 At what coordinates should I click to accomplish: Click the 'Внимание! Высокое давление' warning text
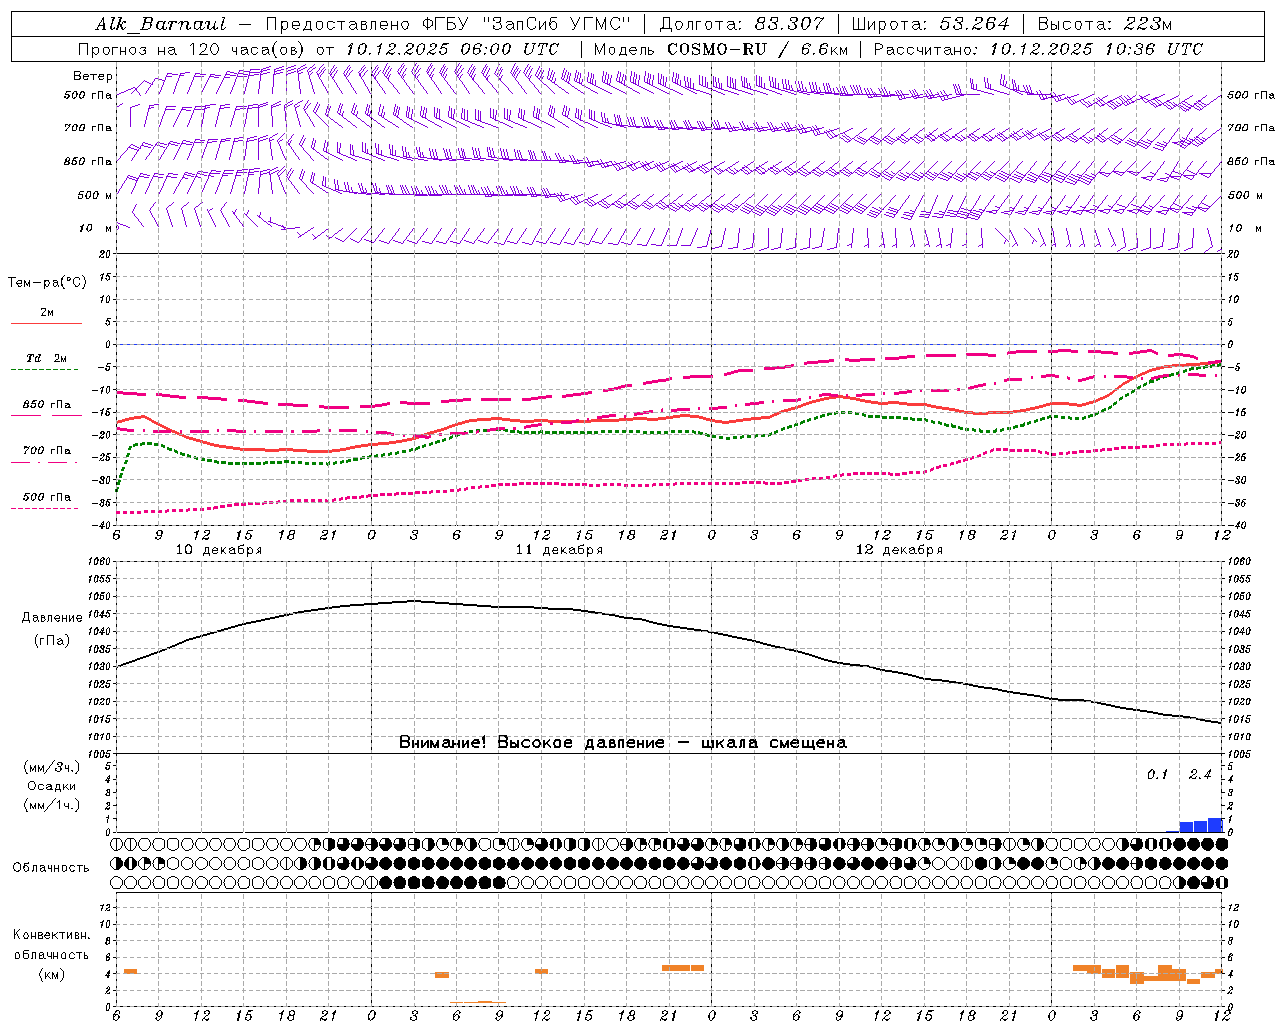coord(532,742)
